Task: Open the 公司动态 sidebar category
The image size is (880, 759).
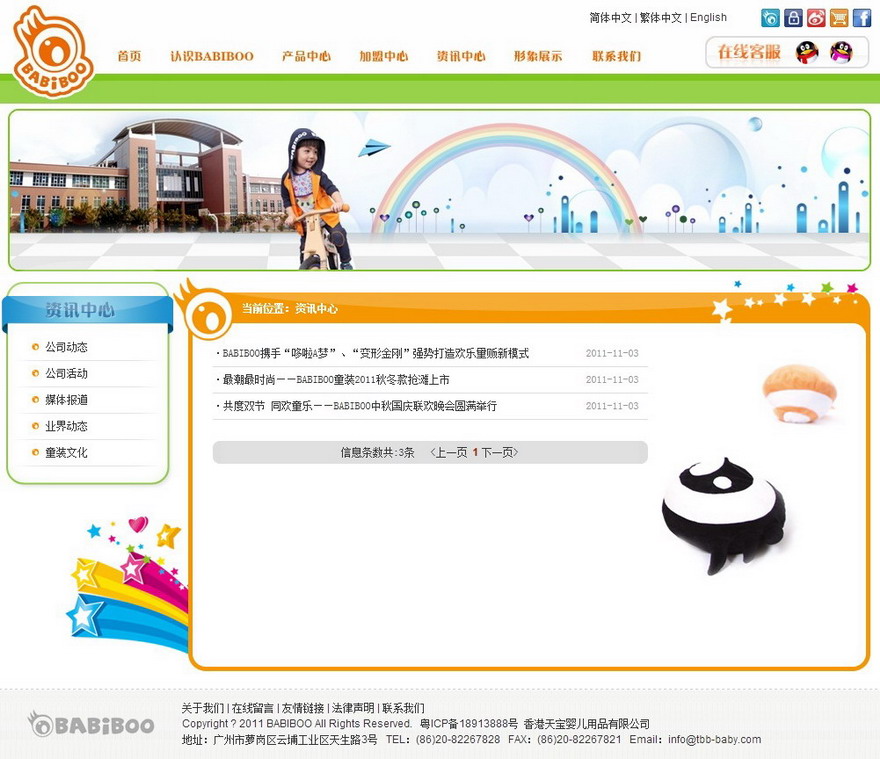Action: 66,347
